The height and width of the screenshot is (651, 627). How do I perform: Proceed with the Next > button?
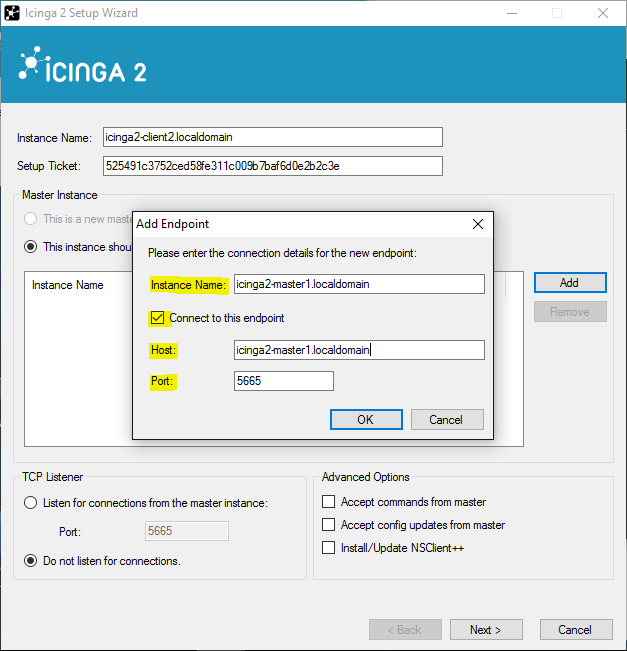tap(486, 630)
